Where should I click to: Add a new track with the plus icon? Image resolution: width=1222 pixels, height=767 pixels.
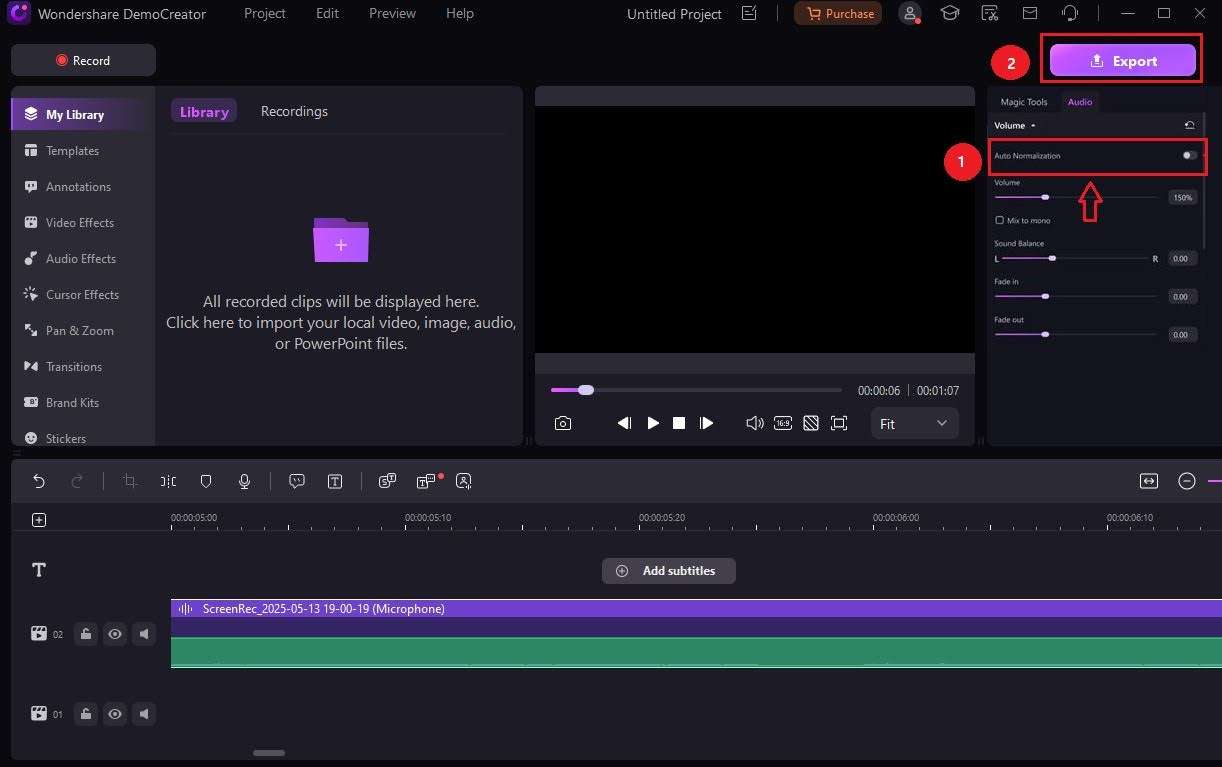tap(39, 519)
